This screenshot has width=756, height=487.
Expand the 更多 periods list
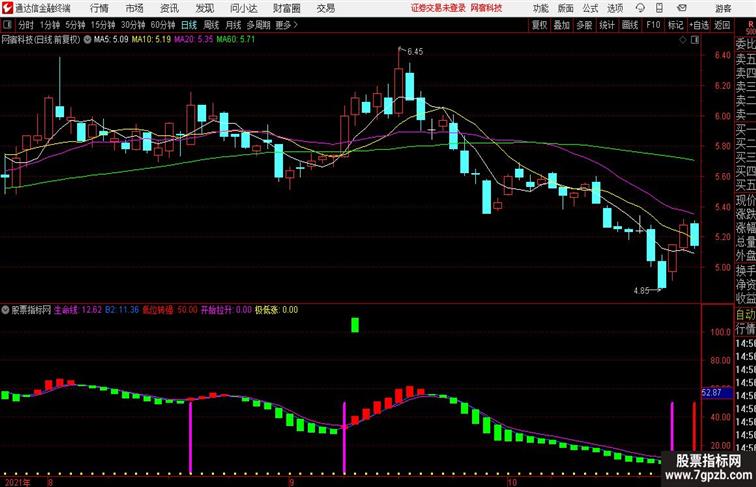(x=286, y=25)
